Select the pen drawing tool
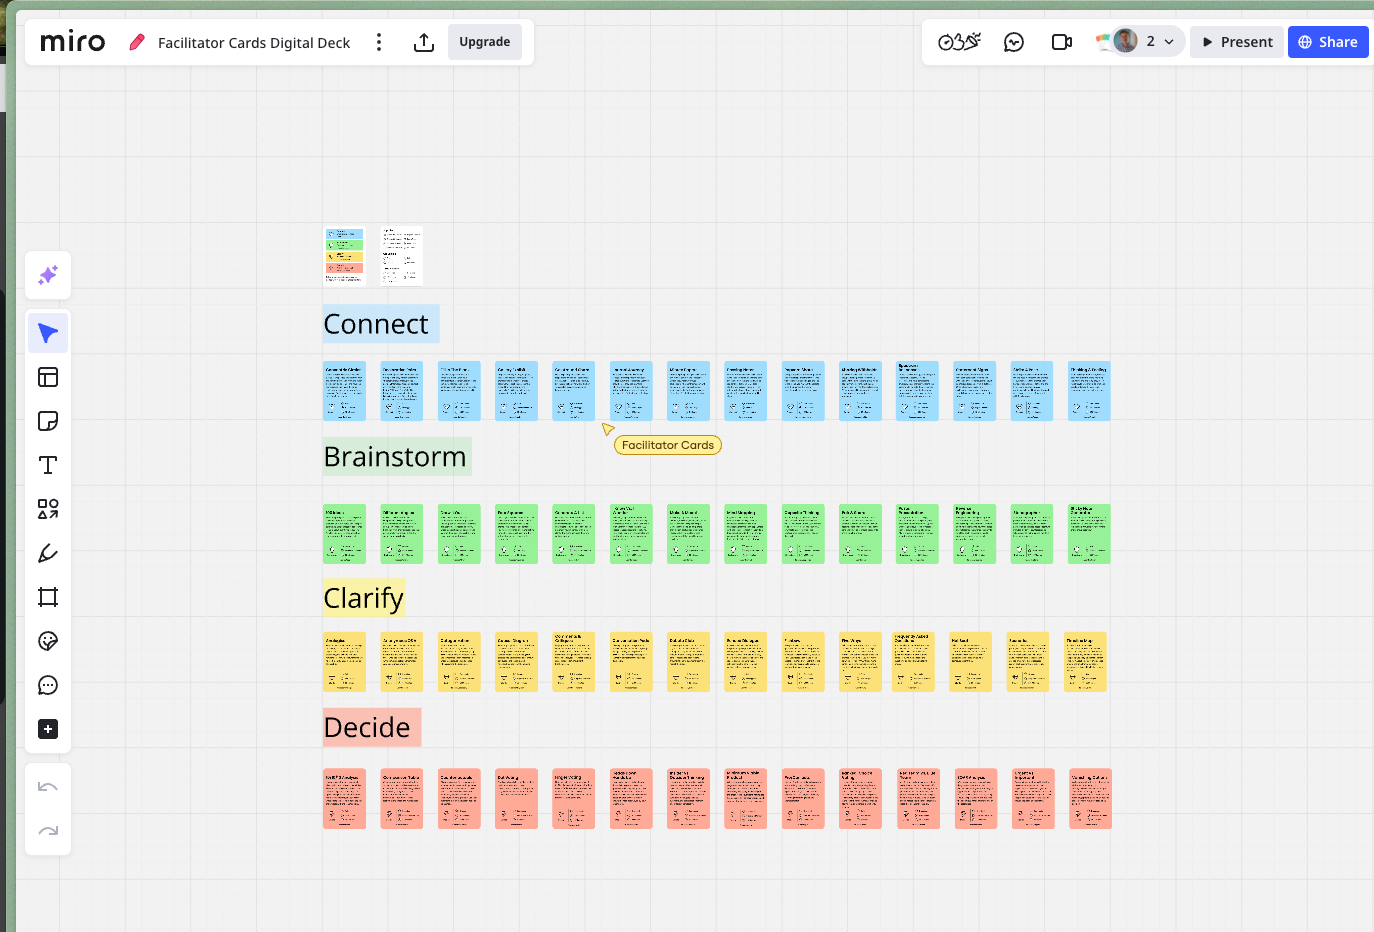This screenshot has width=1374, height=932. 48,553
